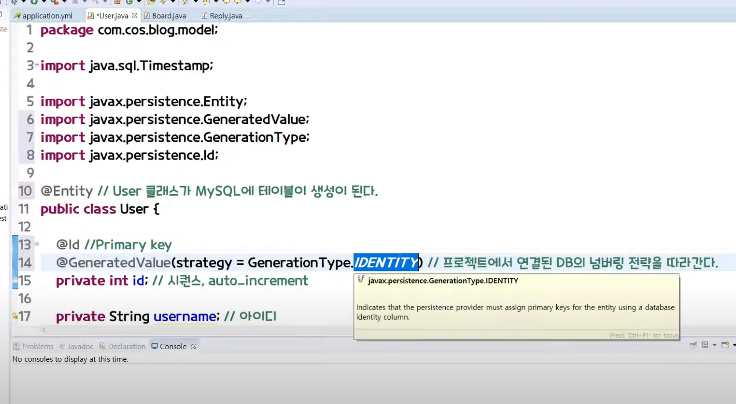
Task: Click javax.persistence.GeneratedValue import line
Action: (x=175, y=119)
